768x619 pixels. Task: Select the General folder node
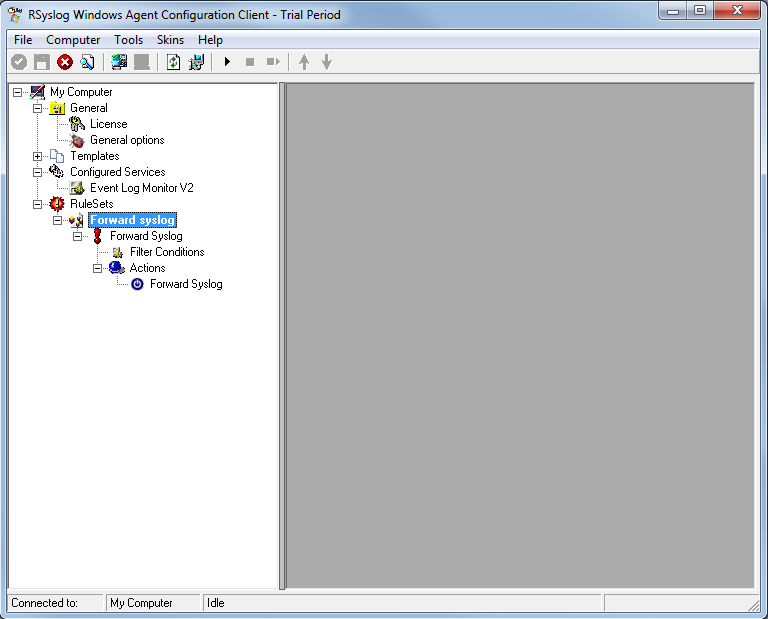point(89,108)
